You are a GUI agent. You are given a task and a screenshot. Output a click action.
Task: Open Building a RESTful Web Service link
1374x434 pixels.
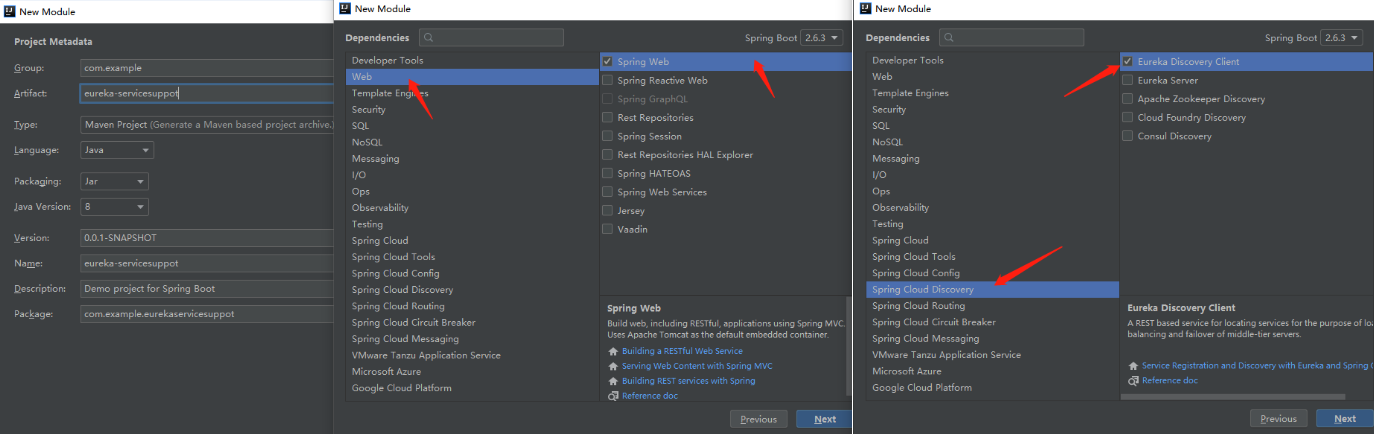682,352
